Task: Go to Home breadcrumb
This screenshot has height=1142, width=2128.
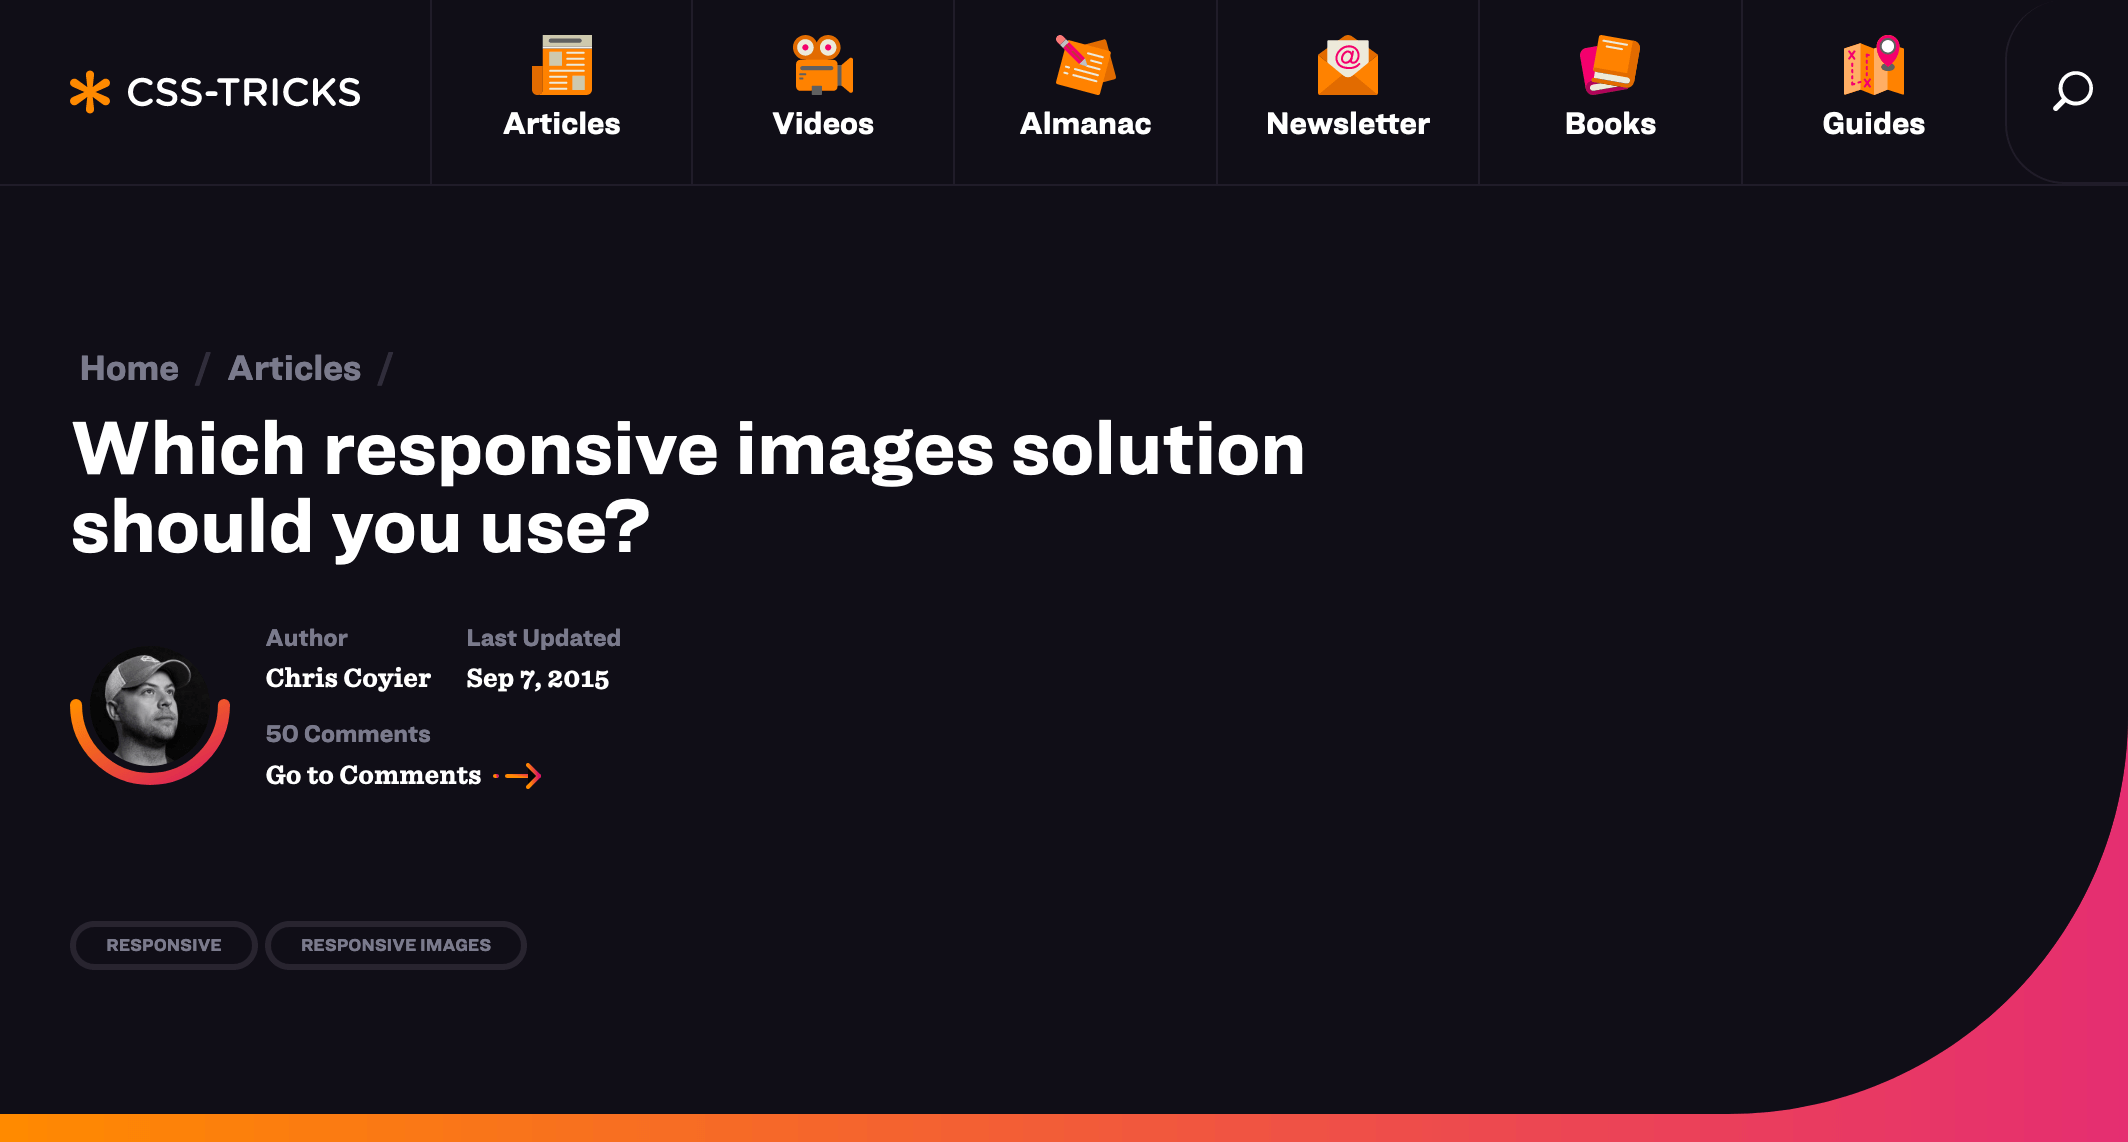Action: [129, 368]
